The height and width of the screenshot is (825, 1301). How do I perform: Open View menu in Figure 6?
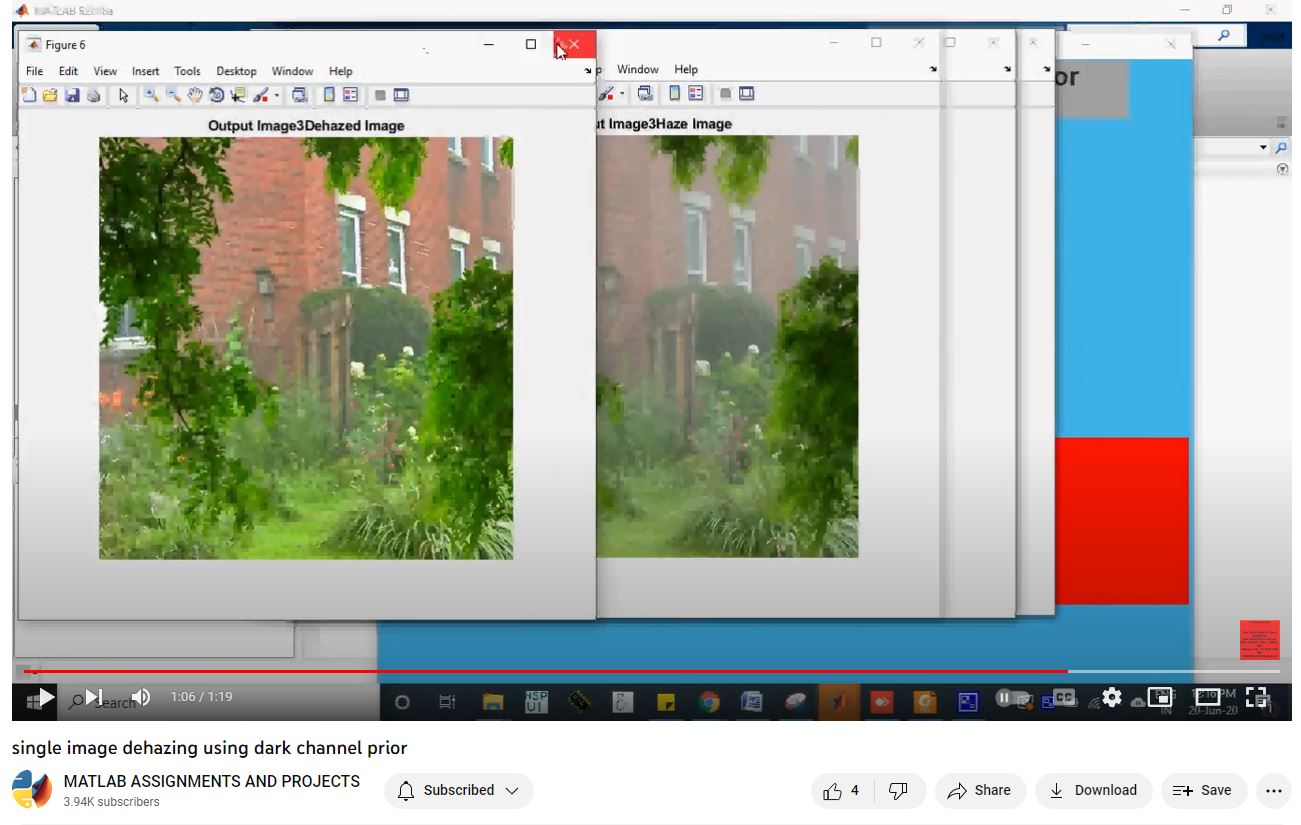105,71
